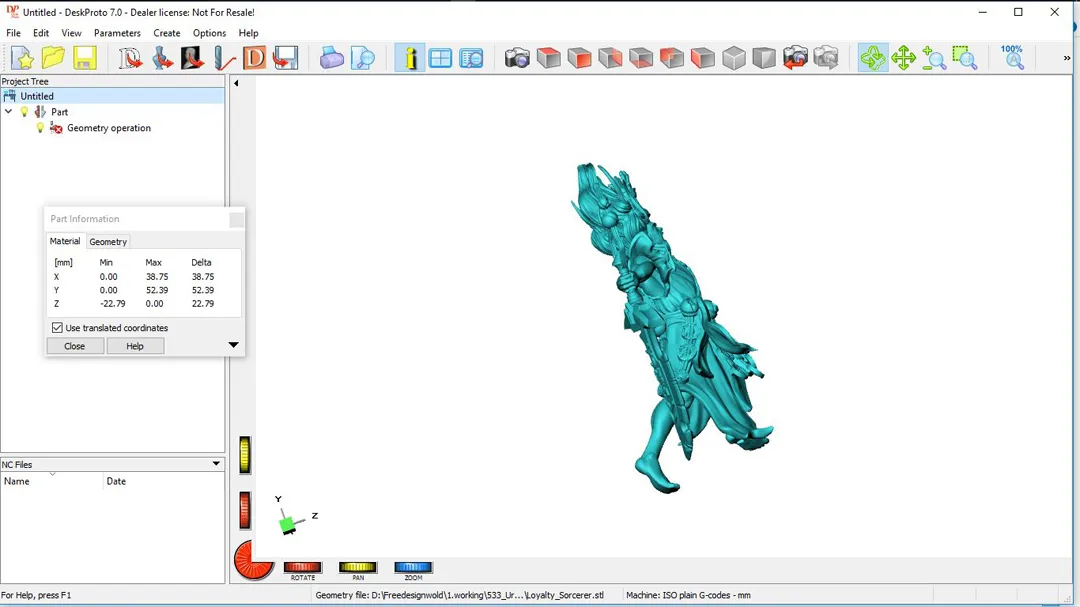Screen dimensions: 1080x607
Task: Toggle the green mouse rotate mode icon
Action: click(873, 58)
